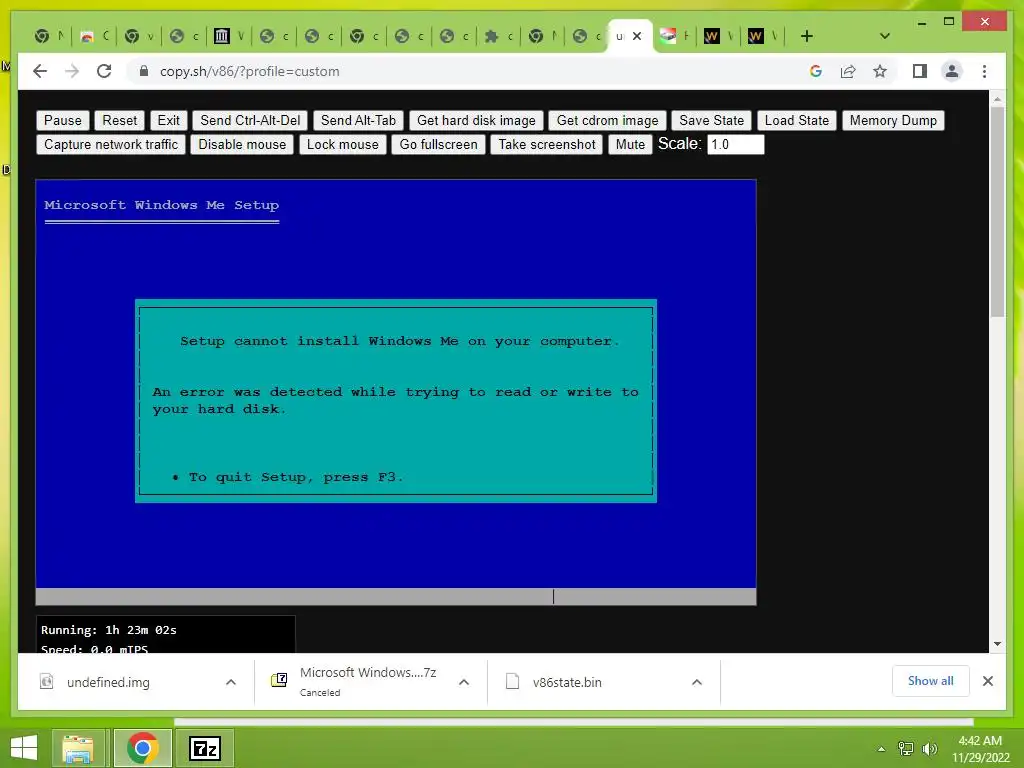Click Get hard disk image
1024x768 pixels.
point(476,120)
